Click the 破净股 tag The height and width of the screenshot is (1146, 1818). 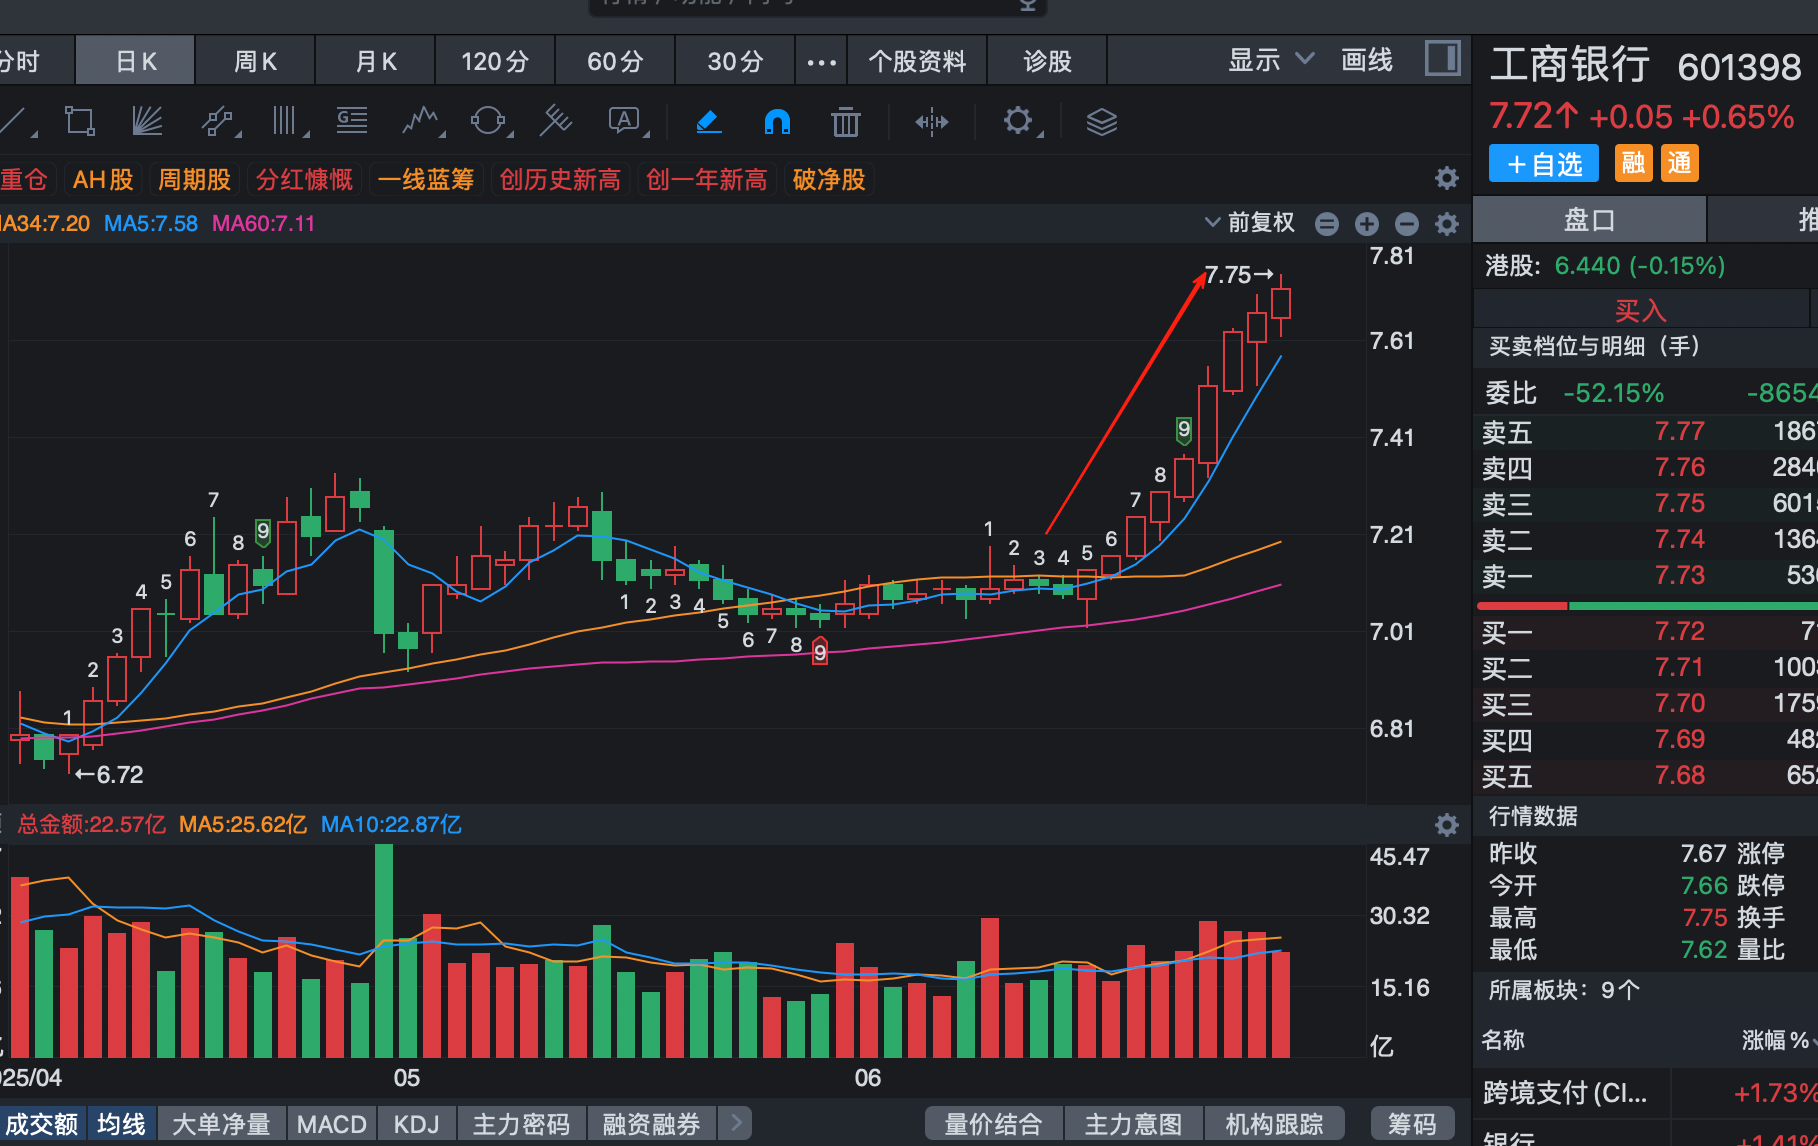tap(829, 180)
